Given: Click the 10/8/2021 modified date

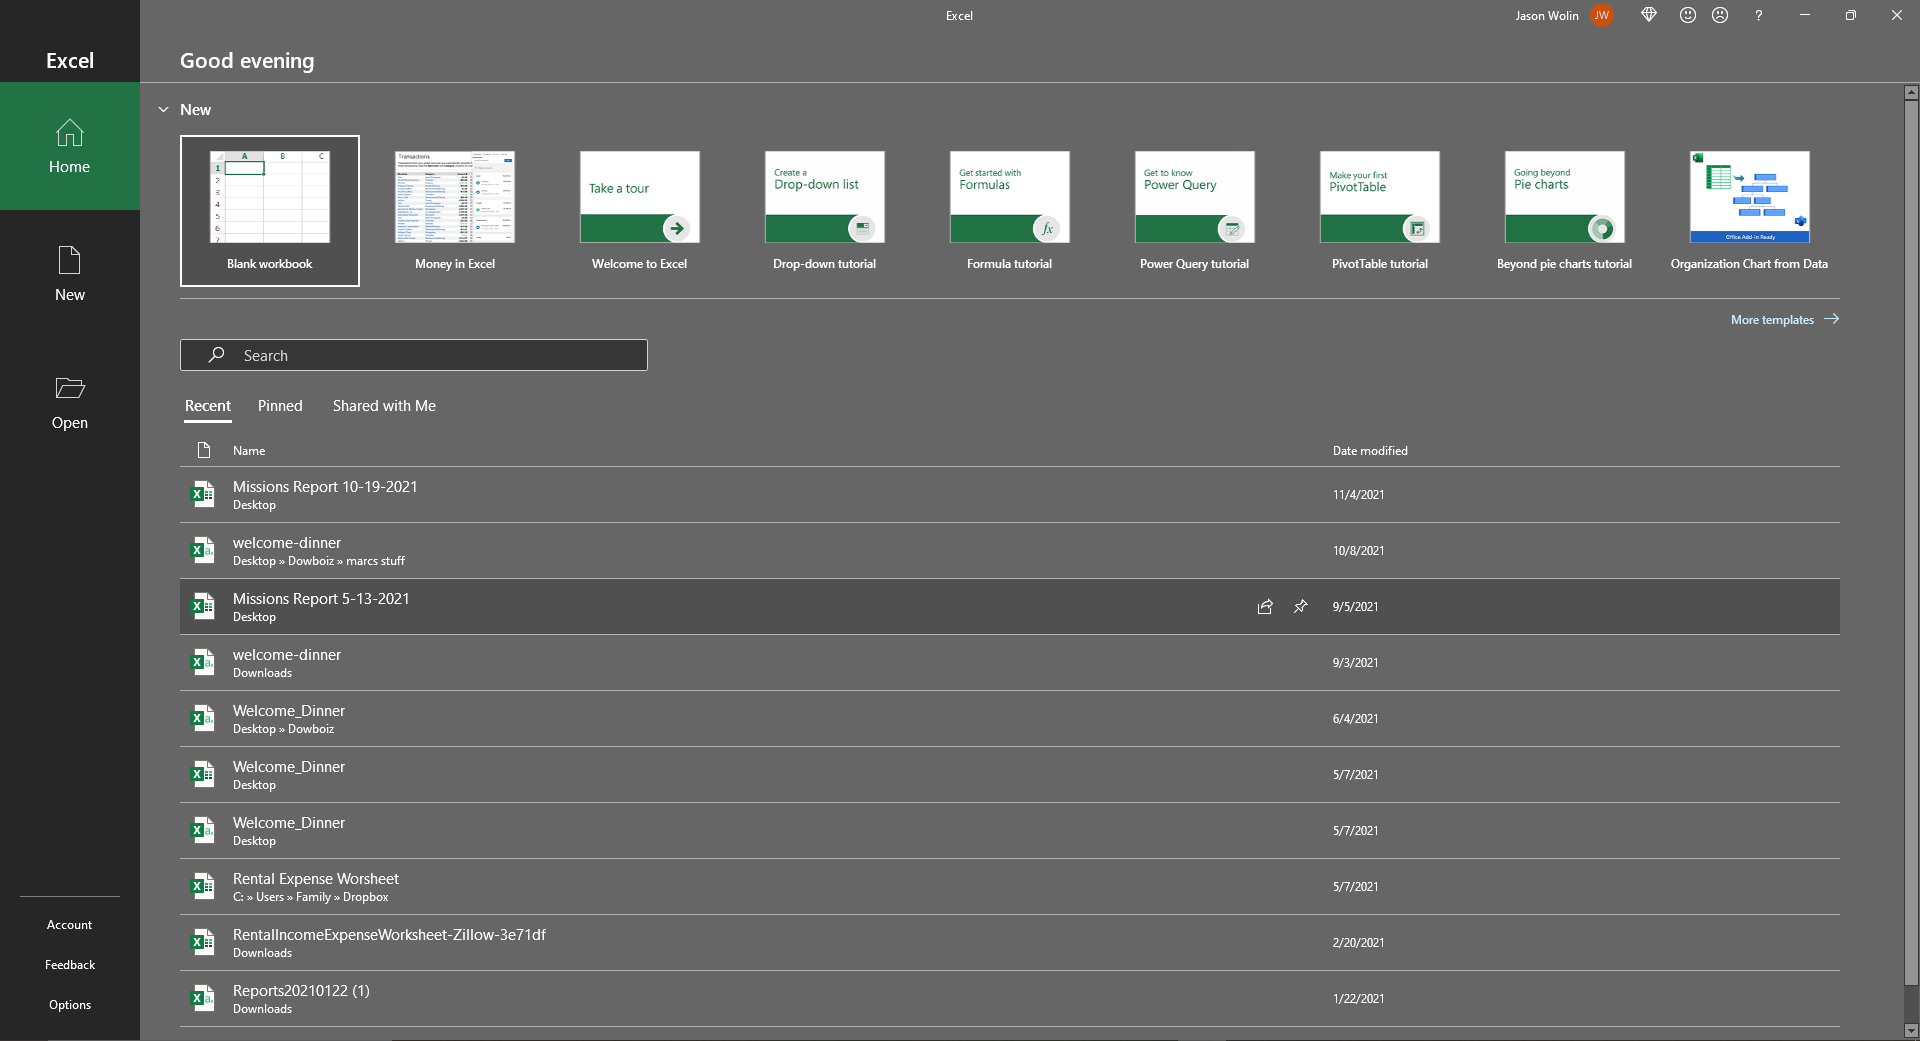Looking at the screenshot, I should click(x=1358, y=551).
